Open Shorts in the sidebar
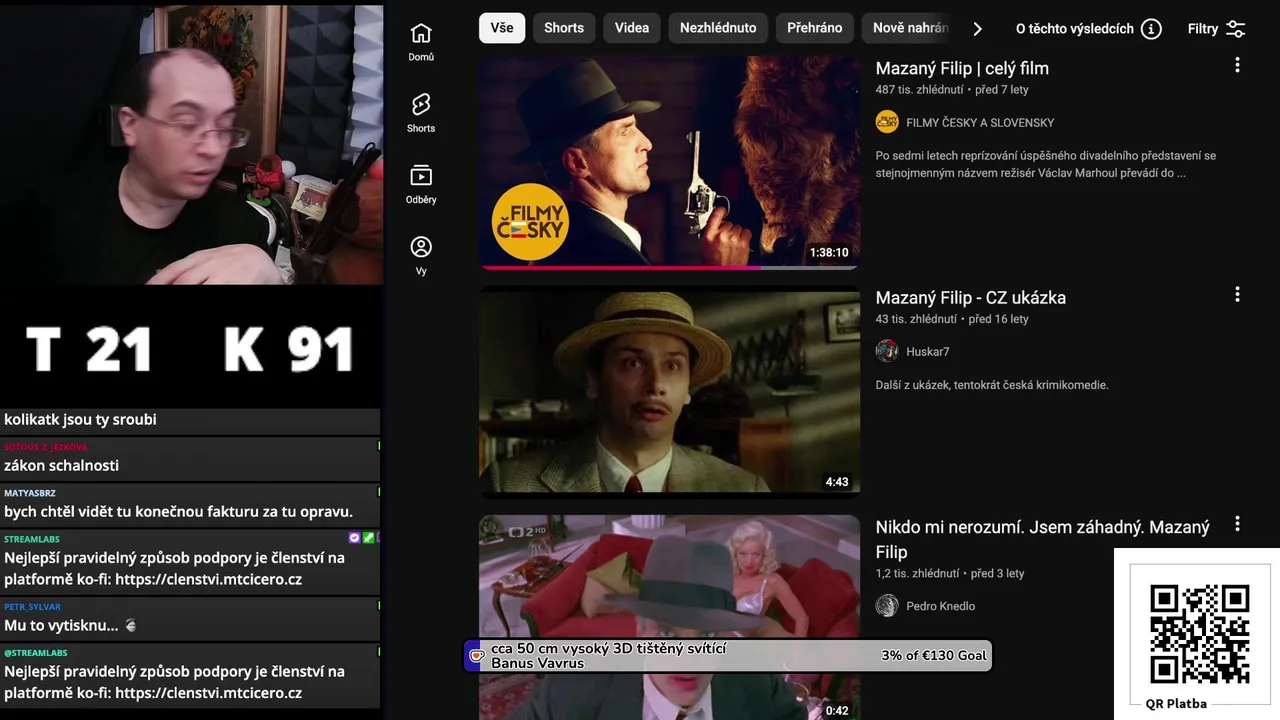Image resolution: width=1280 pixels, height=720 pixels. [421, 113]
